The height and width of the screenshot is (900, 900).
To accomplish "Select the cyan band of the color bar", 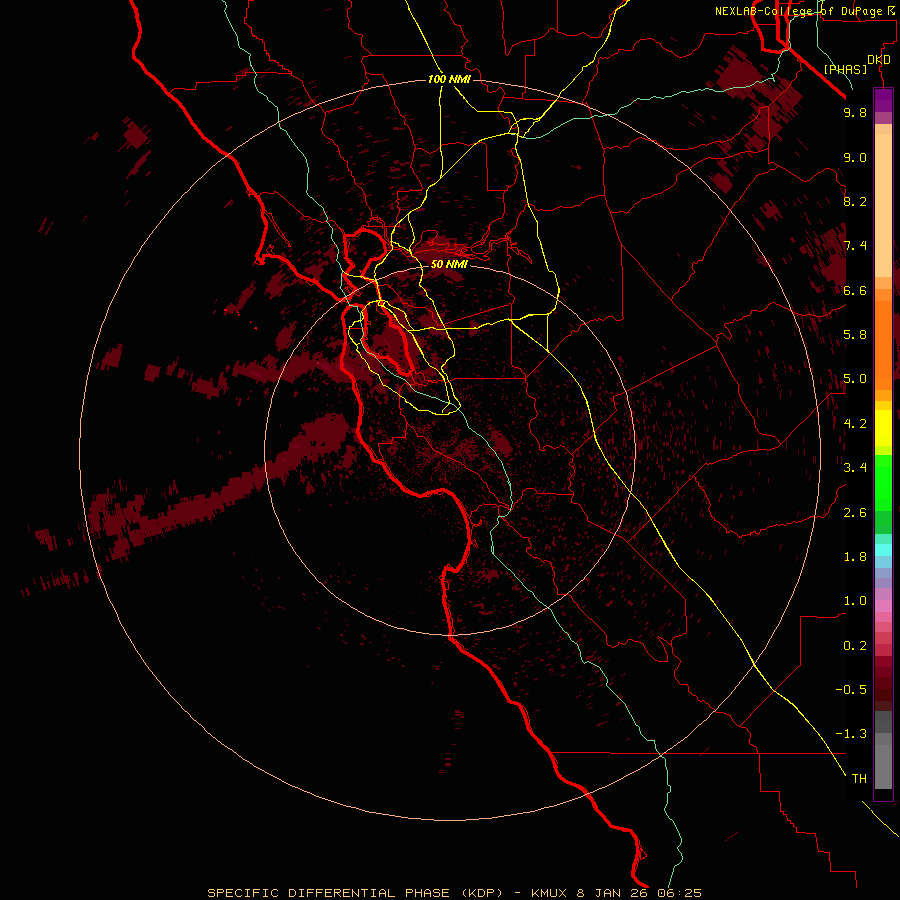I will (x=883, y=550).
